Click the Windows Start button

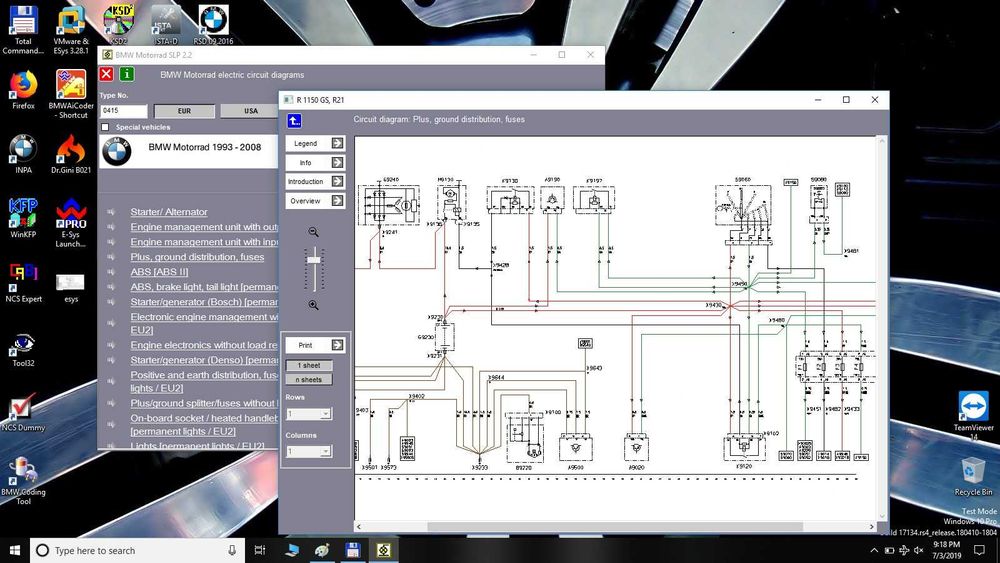(15, 550)
